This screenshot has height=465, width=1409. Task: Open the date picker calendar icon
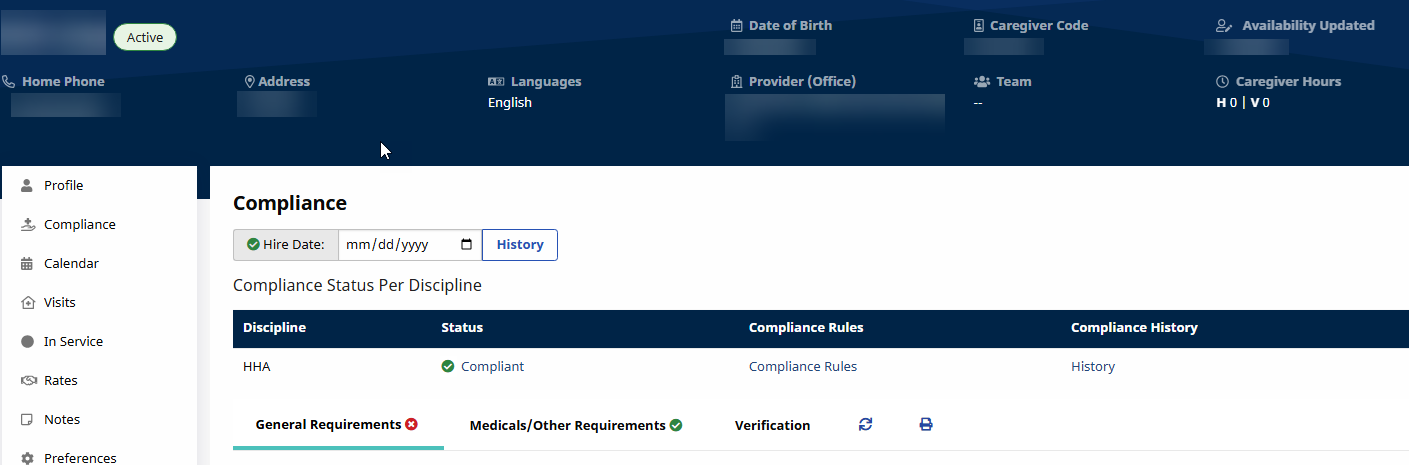coord(467,245)
